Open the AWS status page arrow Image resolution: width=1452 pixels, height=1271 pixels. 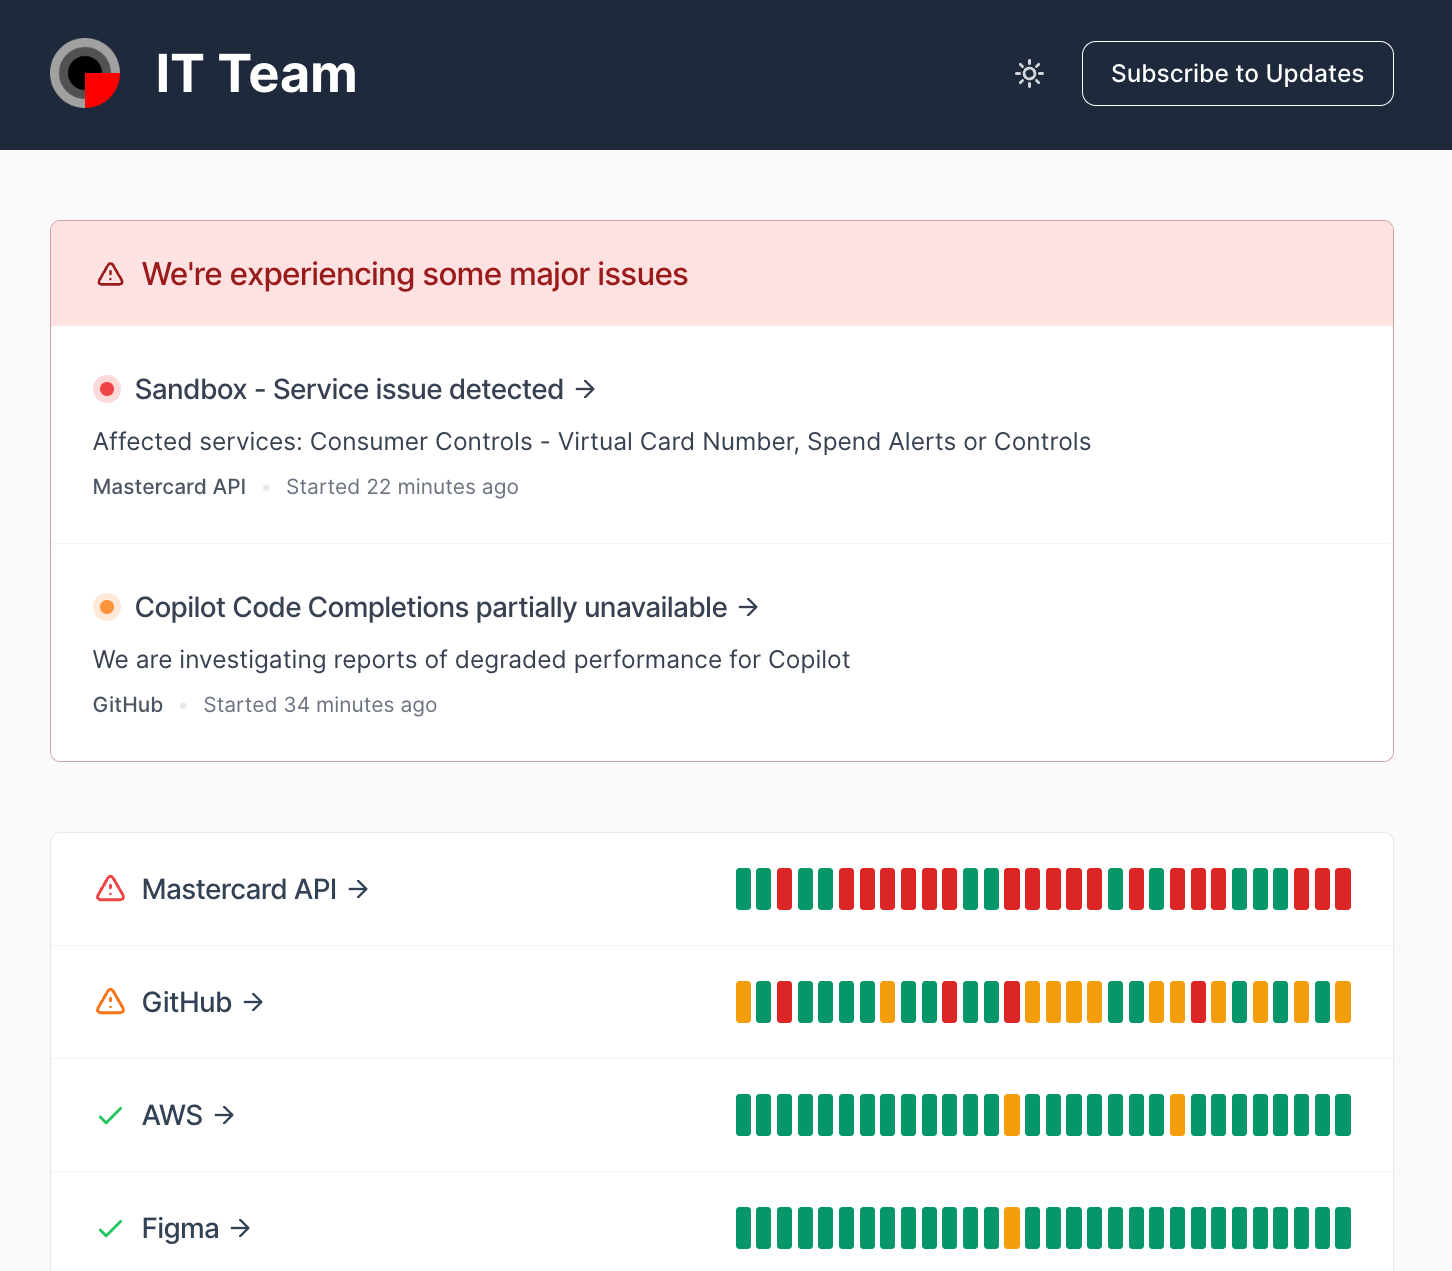pyautogui.click(x=225, y=1115)
